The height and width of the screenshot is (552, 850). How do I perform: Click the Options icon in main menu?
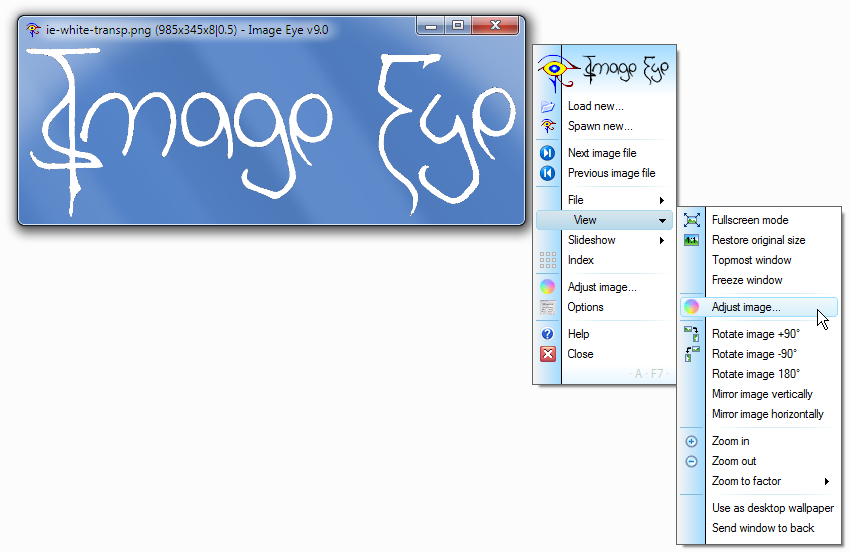pyautogui.click(x=548, y=307)
